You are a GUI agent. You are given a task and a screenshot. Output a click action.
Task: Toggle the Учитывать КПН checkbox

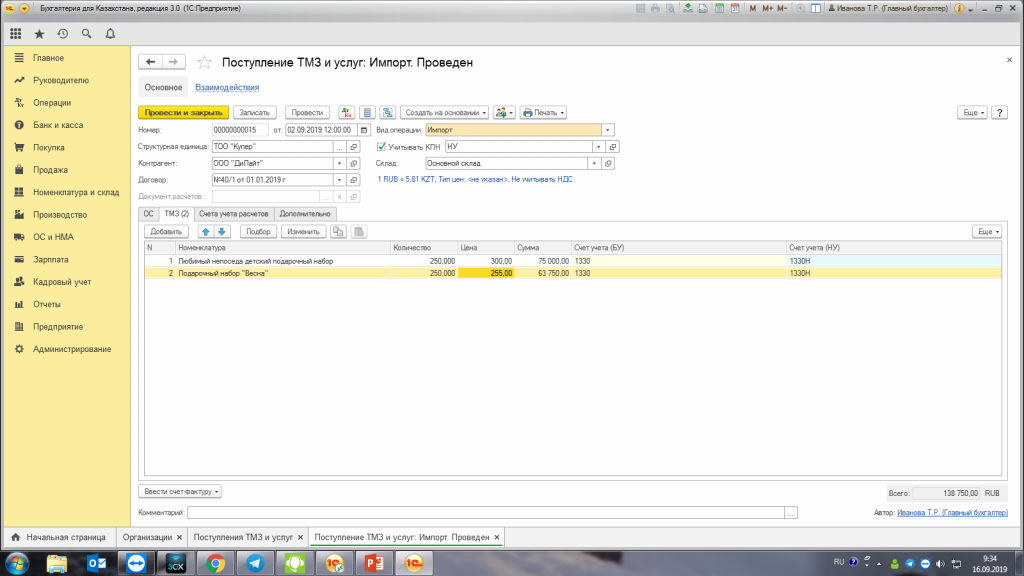tap(381, 146)
